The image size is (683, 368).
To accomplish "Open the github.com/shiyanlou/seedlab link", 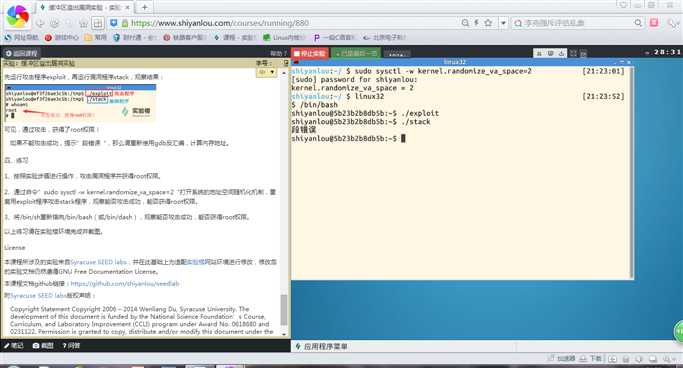I will point(125,284).
